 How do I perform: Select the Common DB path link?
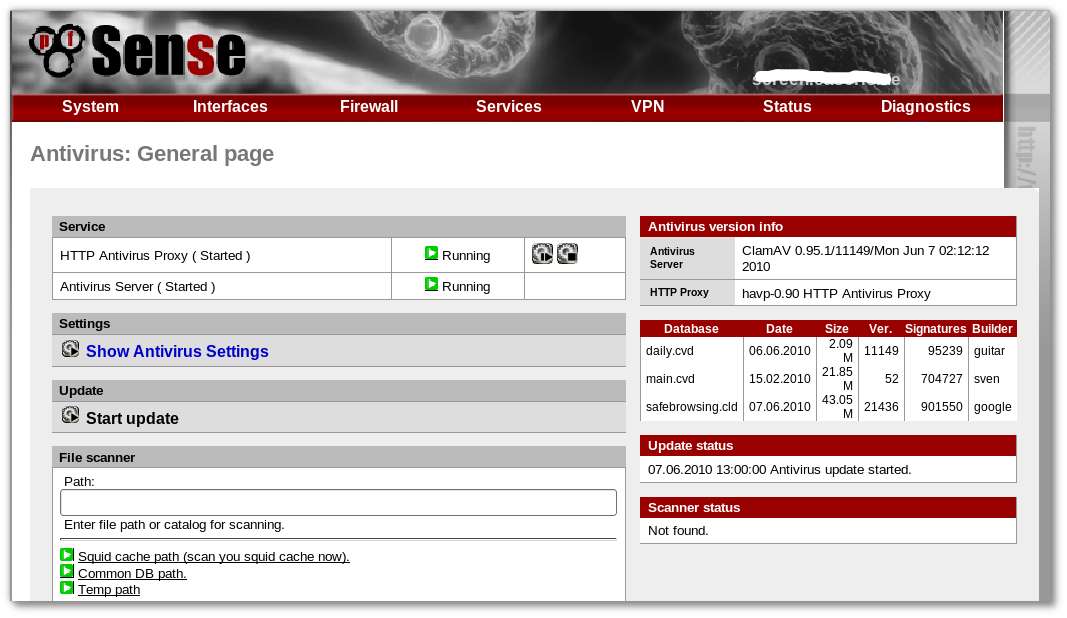132,574
